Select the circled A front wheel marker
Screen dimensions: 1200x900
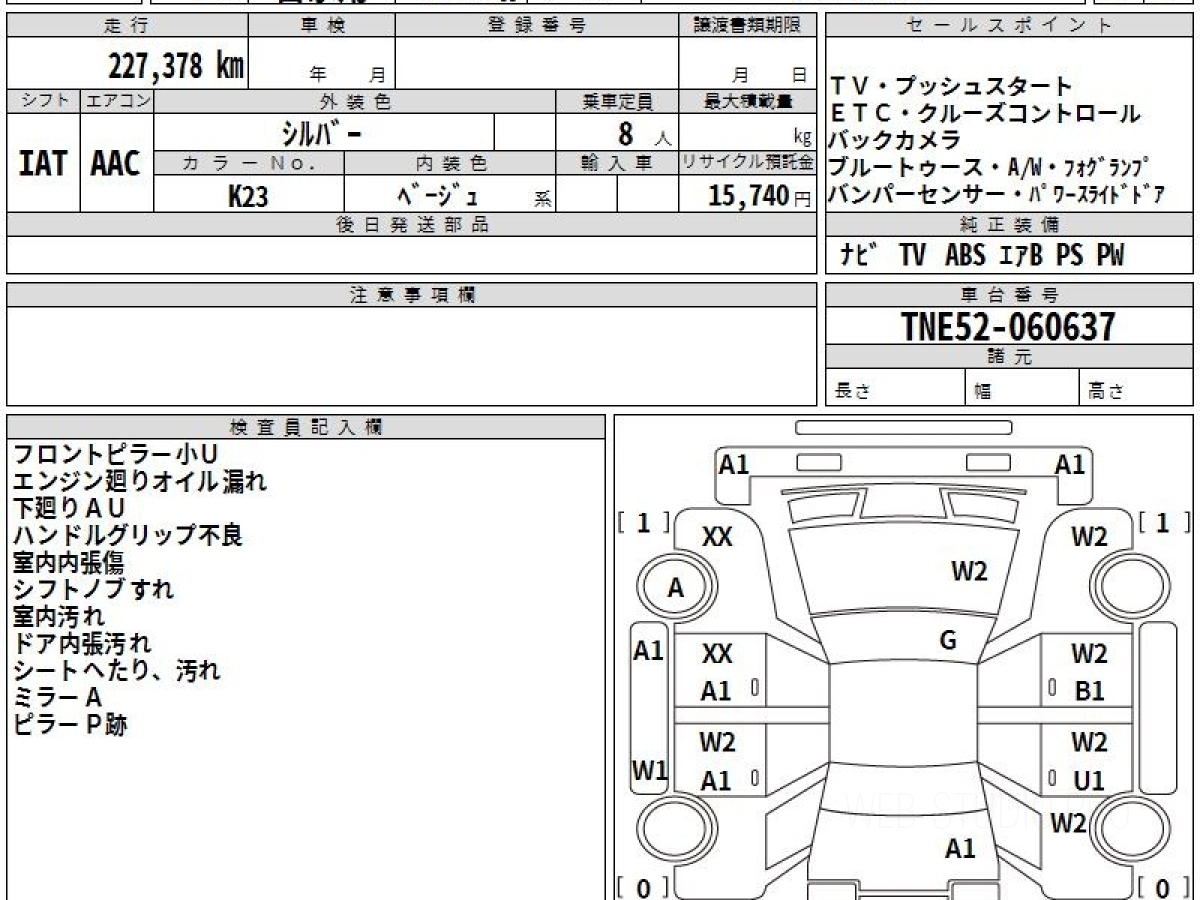click(x=676, y=589)
